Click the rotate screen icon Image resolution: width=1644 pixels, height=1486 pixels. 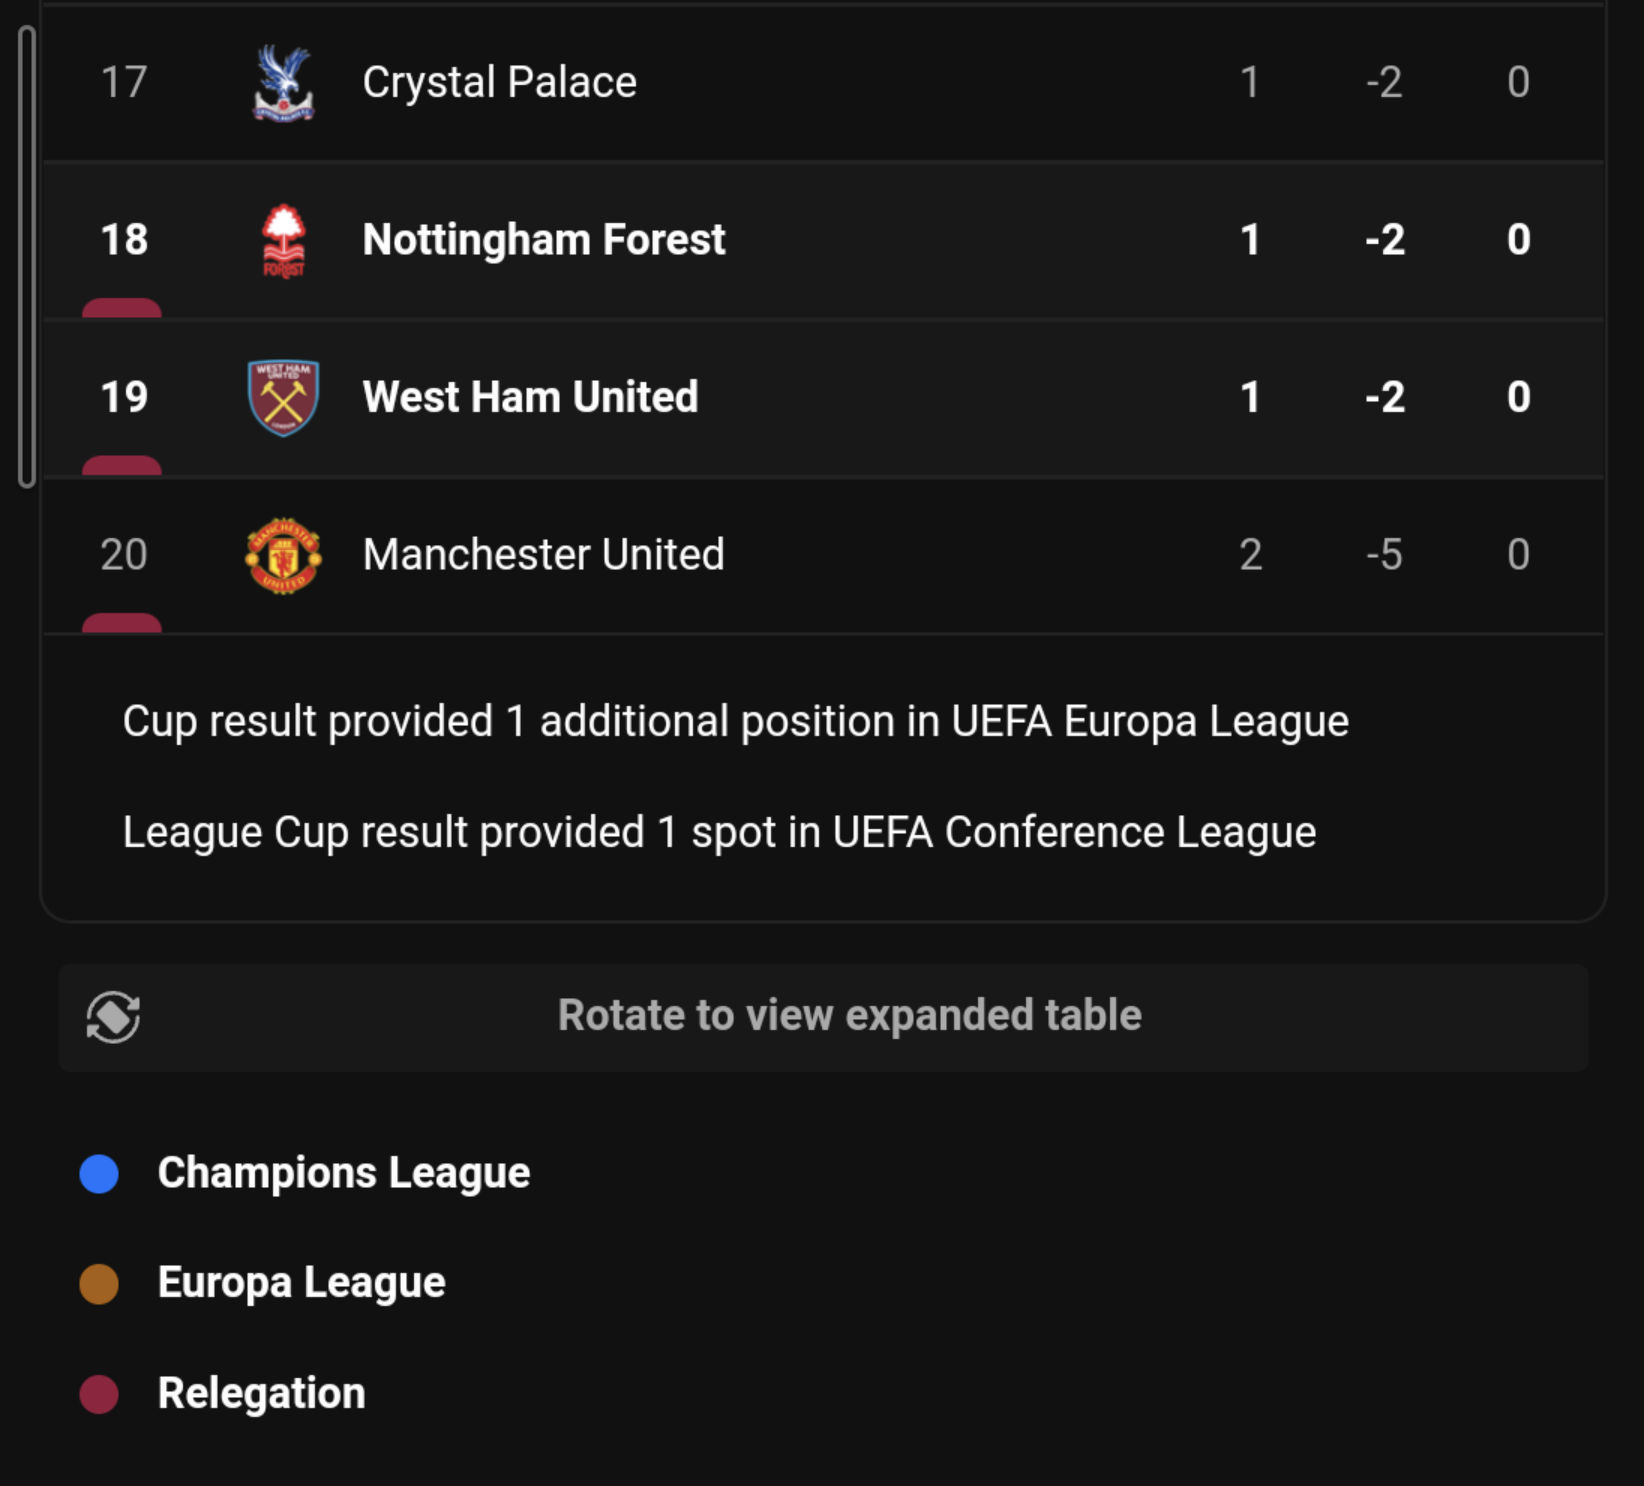[x=113, y=1017]
